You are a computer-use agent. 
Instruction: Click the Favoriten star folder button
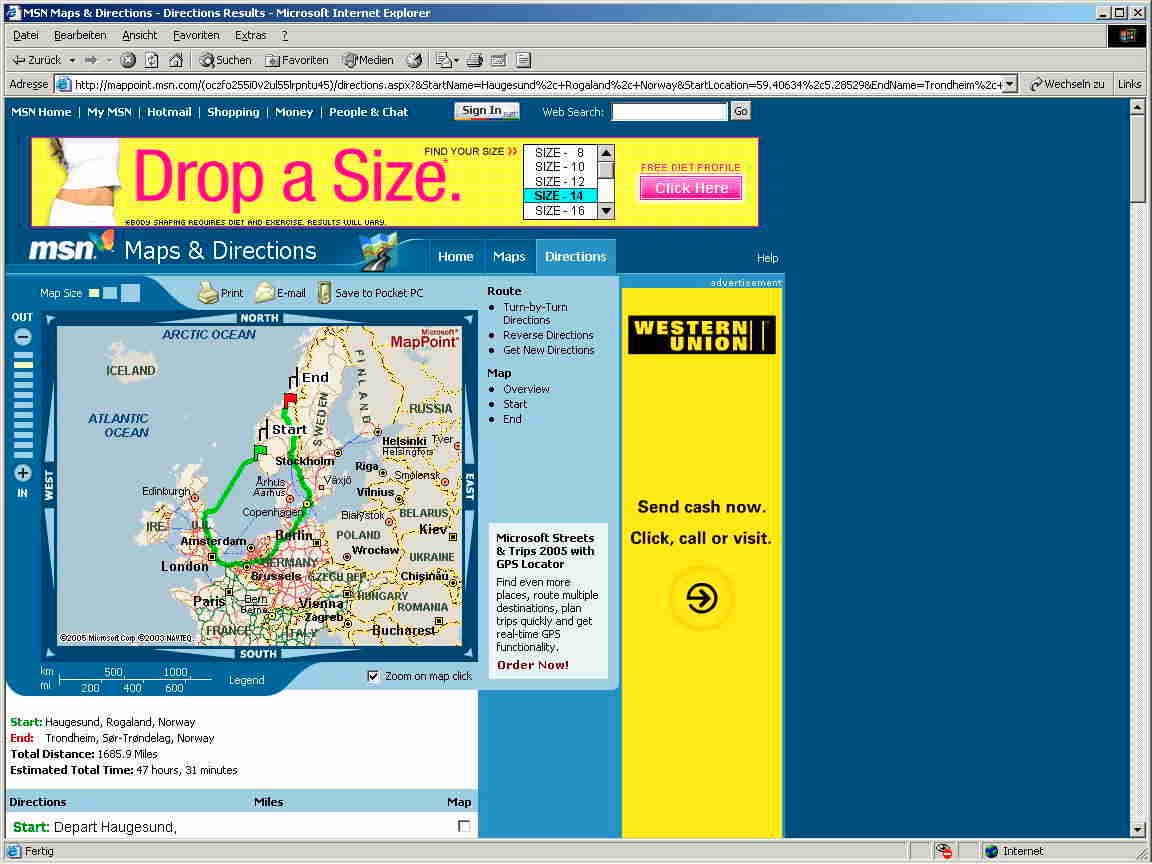coord(297,60)
